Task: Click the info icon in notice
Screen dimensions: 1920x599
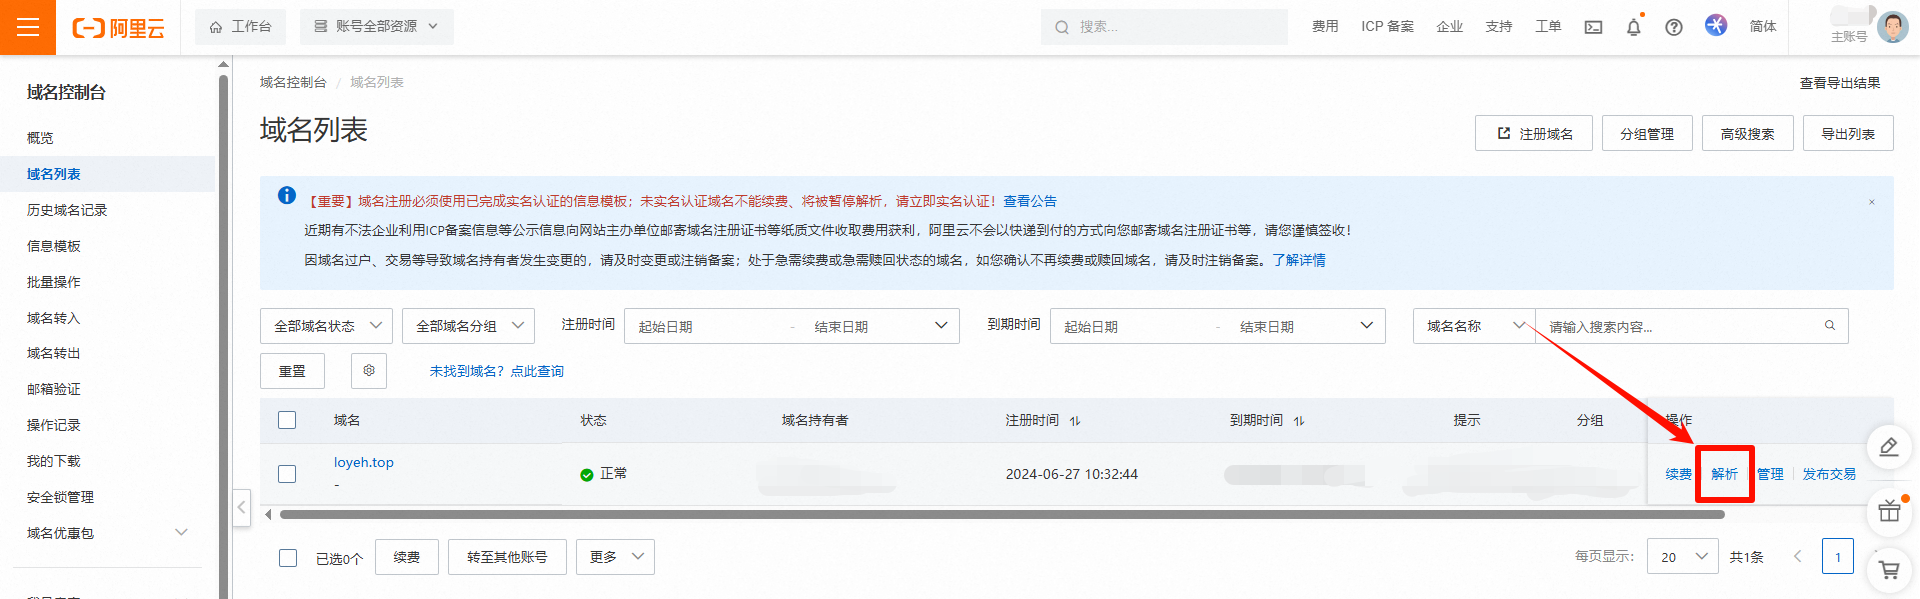Action: [x=287, y=196]
